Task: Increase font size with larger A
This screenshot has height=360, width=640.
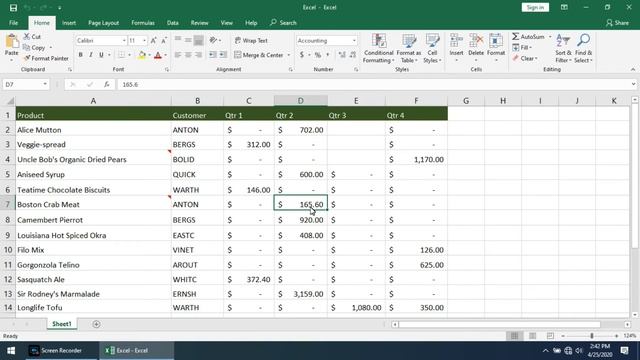Action: pyautogui.click(x=153, y=40)
